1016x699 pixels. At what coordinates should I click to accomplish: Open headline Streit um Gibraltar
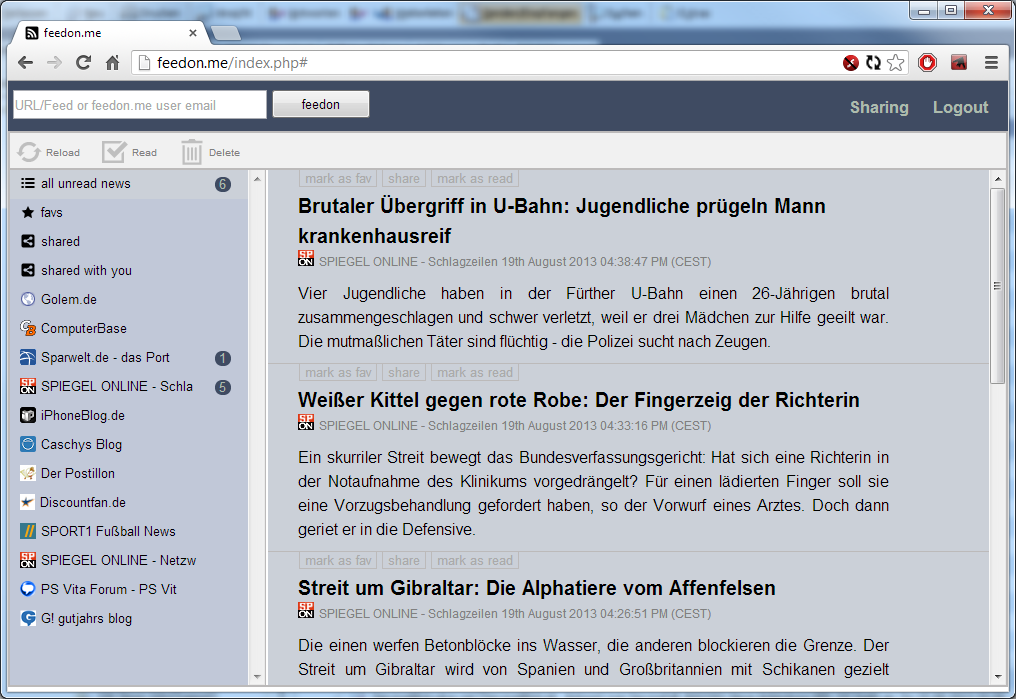(x=537, y=588)
